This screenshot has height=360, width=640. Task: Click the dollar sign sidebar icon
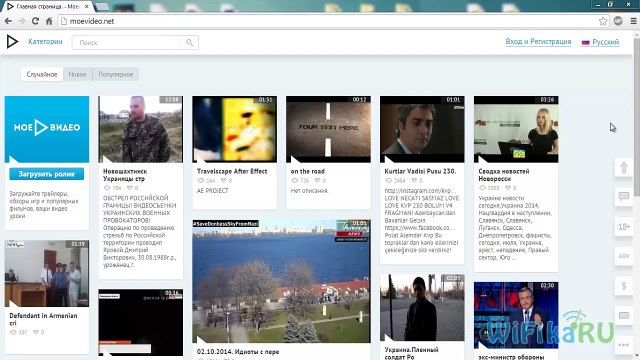[x=624, y=286]
